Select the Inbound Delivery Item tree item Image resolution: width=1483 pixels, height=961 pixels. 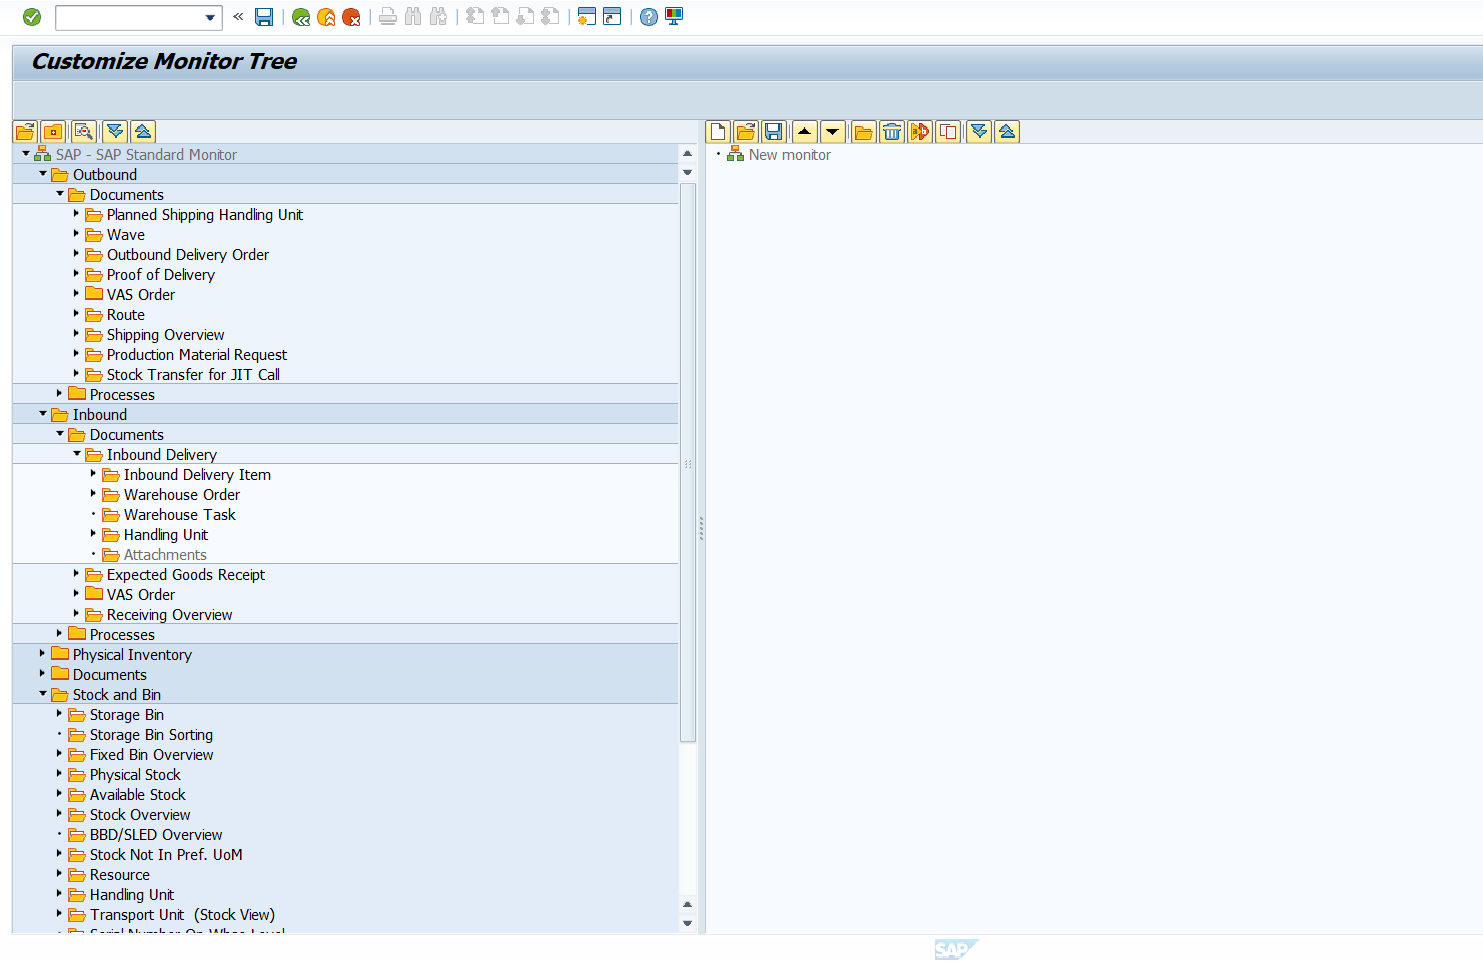(x=197, y=475)
